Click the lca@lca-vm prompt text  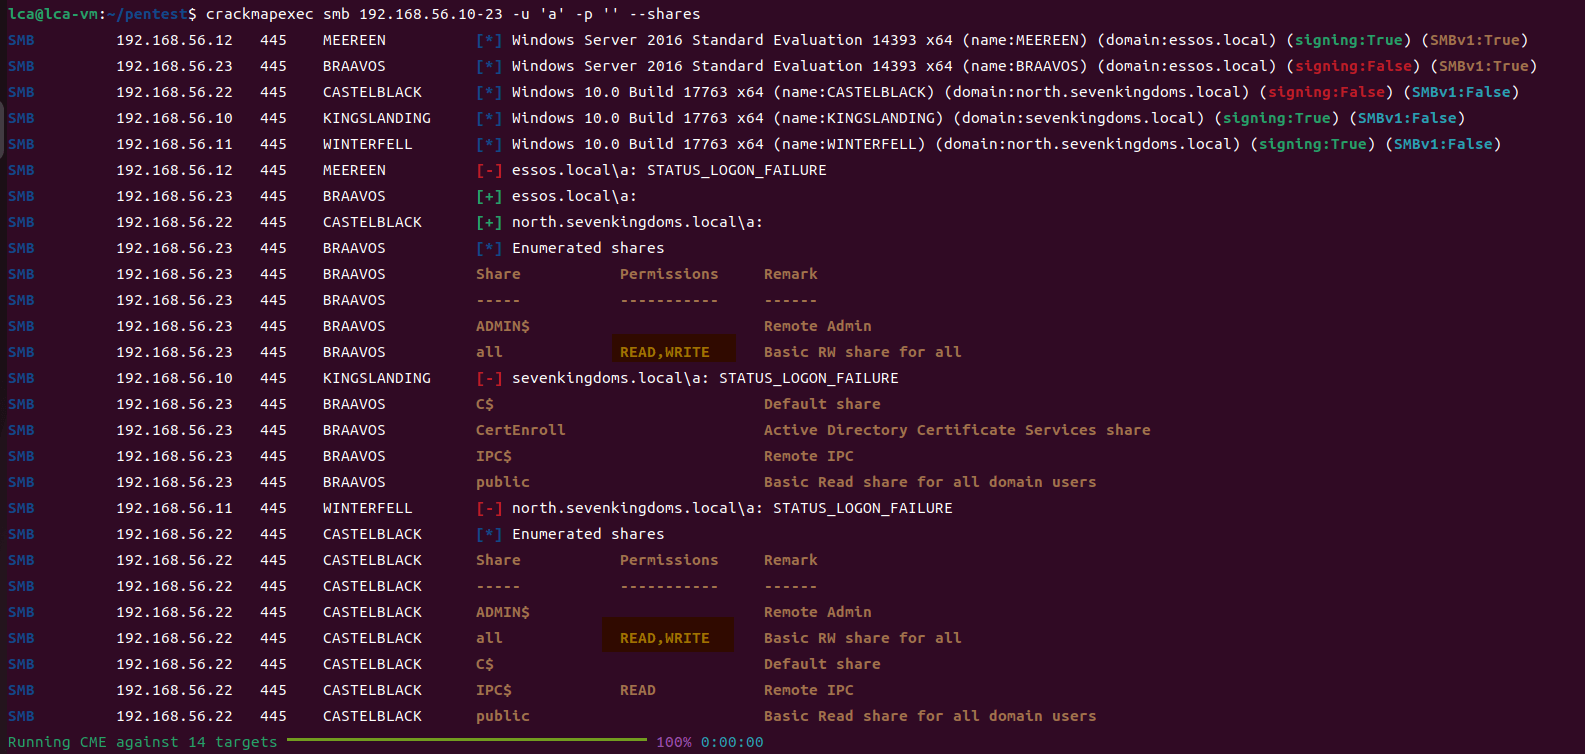(52, 14)
